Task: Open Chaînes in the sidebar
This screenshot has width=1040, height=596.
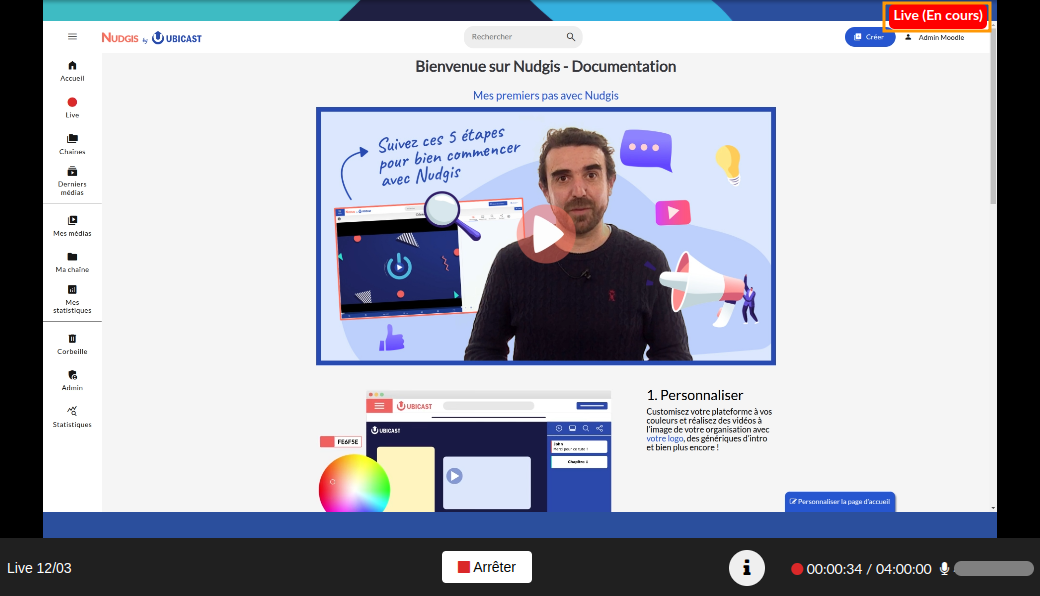Action: (72, 144)
